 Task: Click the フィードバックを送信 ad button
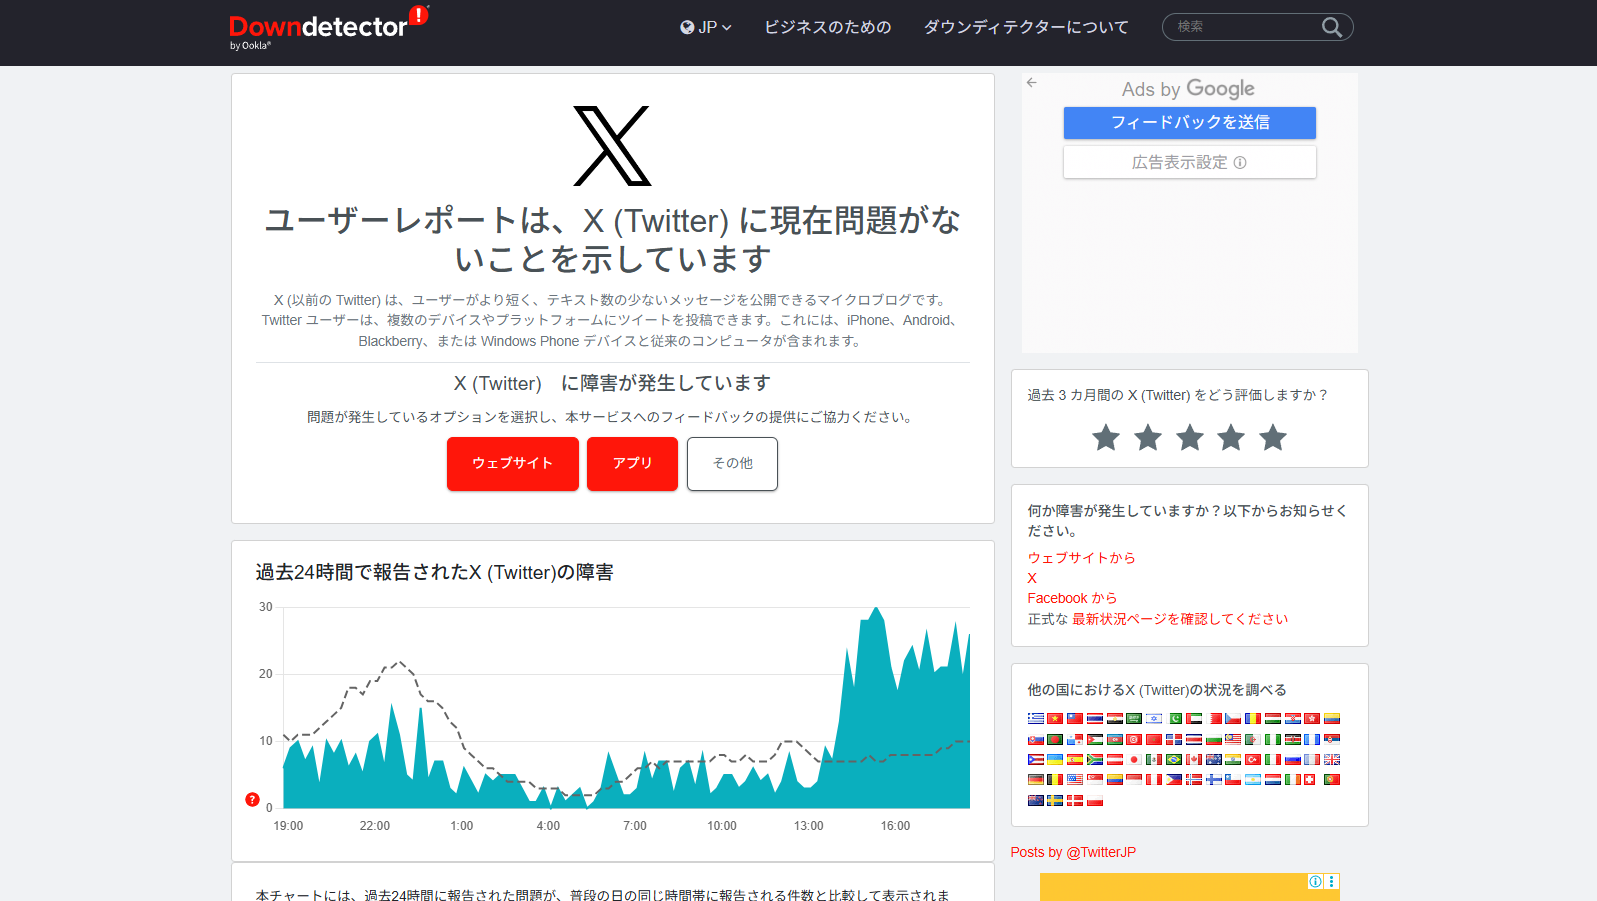1189,122
